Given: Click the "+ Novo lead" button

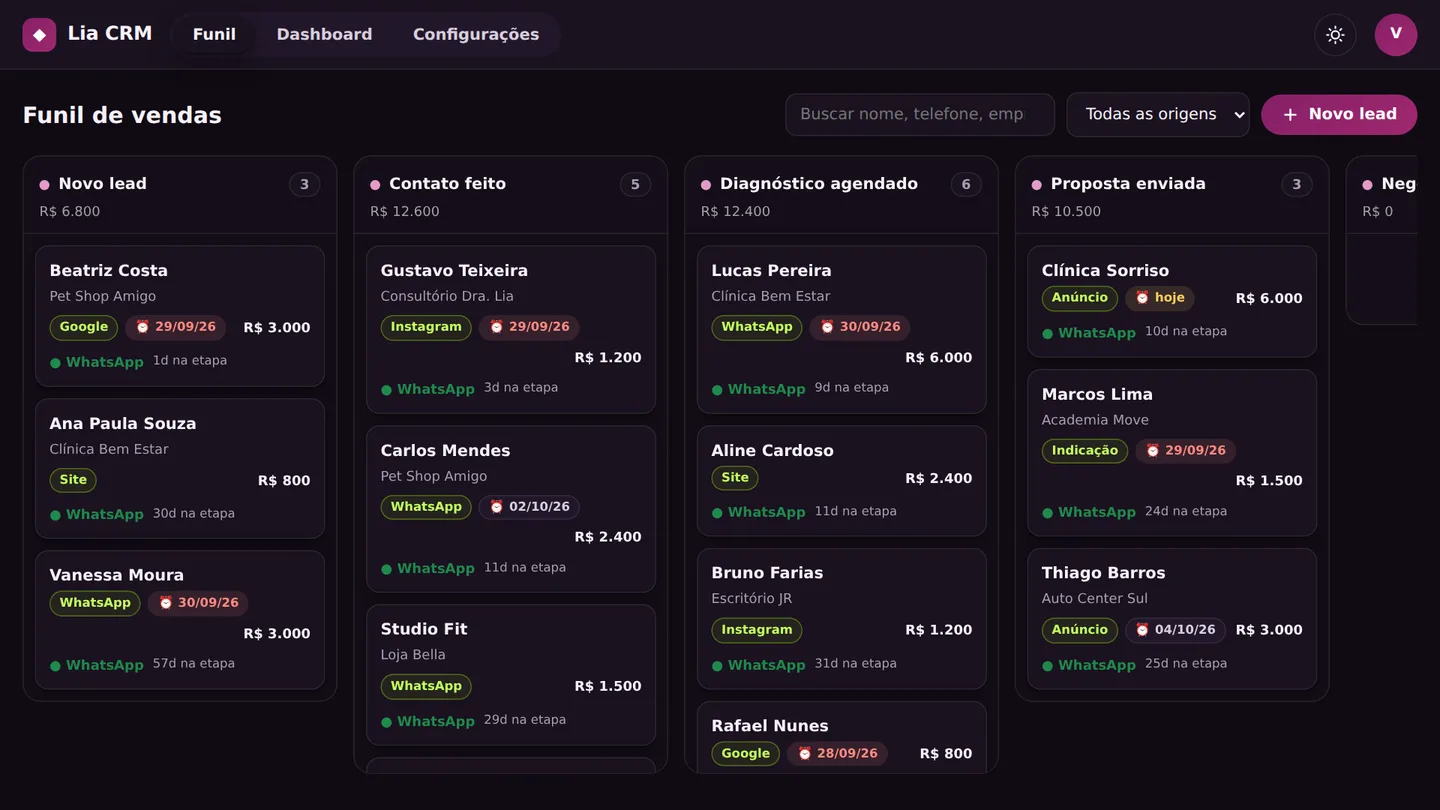Looking at the screenshot, I should click(1339, 114).
